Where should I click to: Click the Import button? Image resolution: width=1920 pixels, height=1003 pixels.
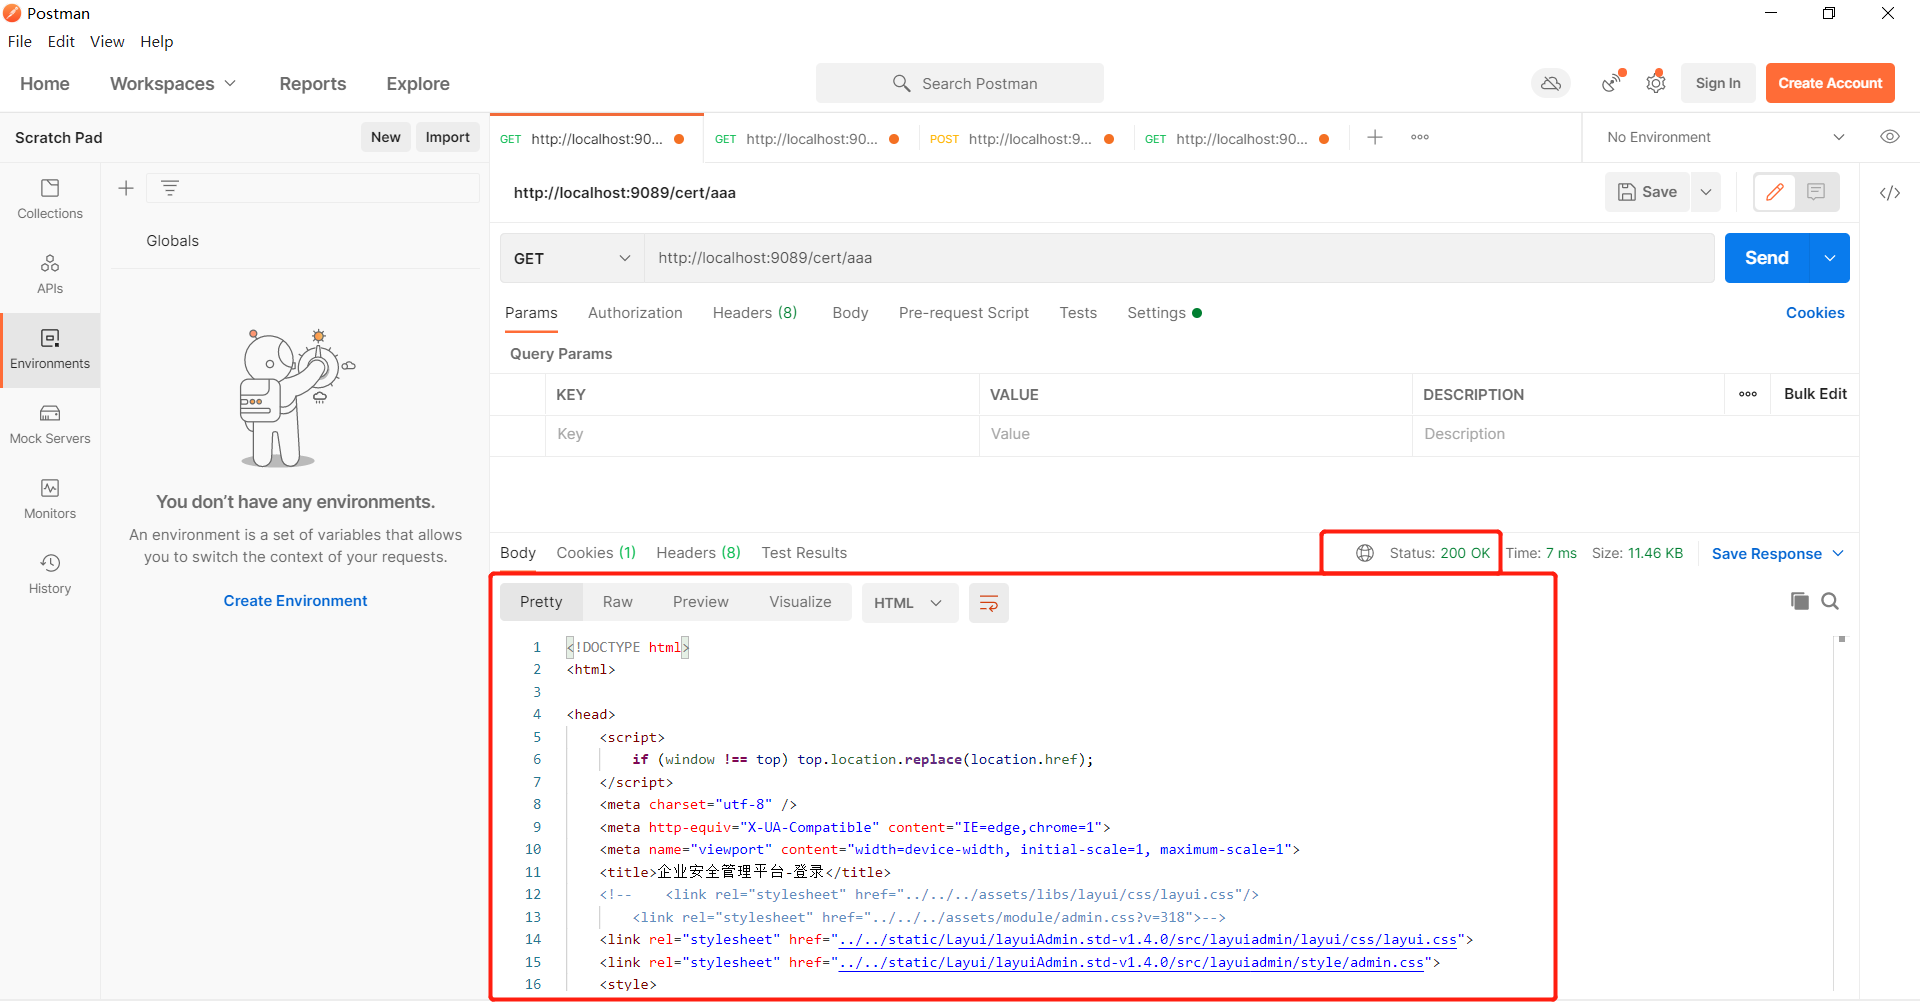coord(447,137)
